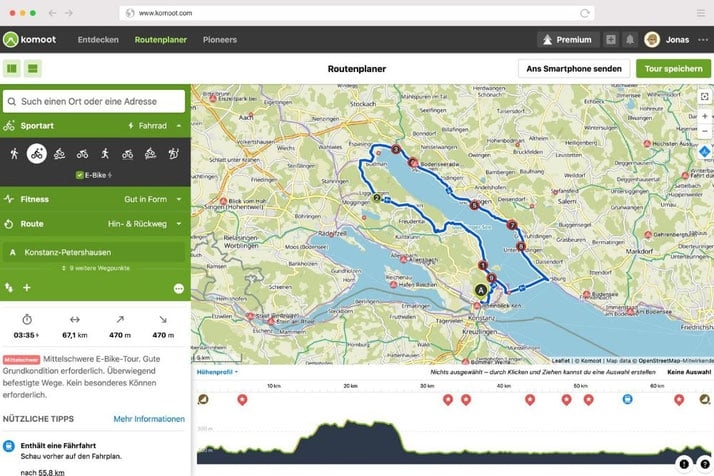This screenshot has height=476, width=714.
Task: Open the Mehr Informationen link
Action: click(x=149, y=419)
